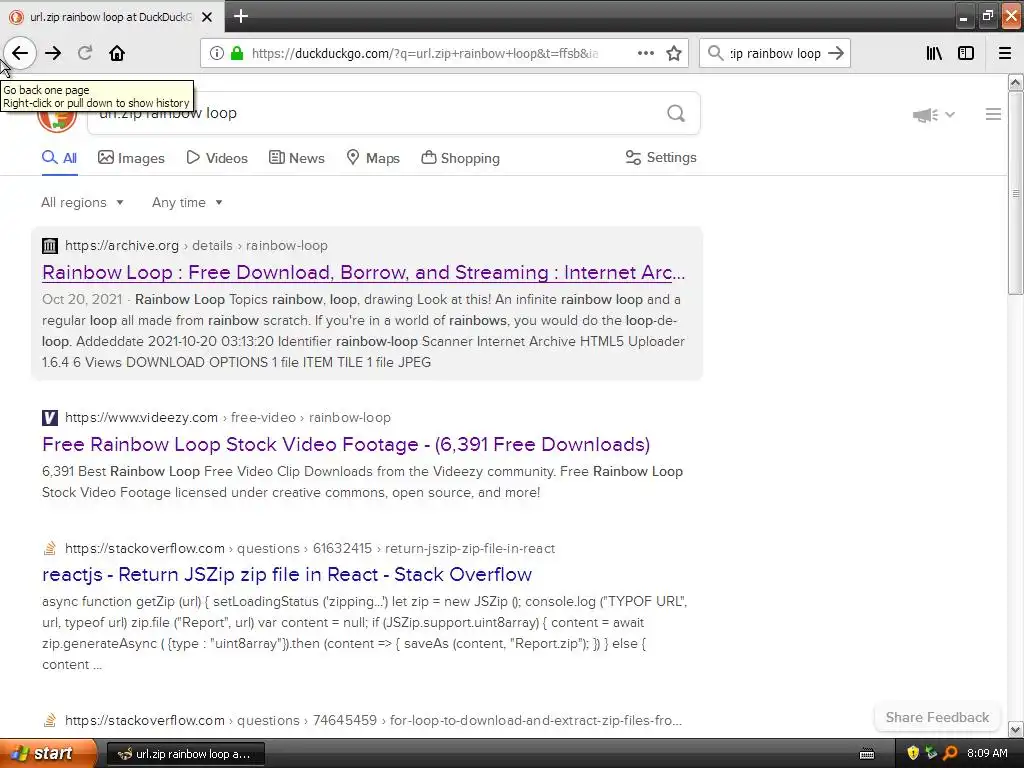The image size is (1024, 768).
Task: Click the scrollbar down arrow
Action: click(1016, 729)
